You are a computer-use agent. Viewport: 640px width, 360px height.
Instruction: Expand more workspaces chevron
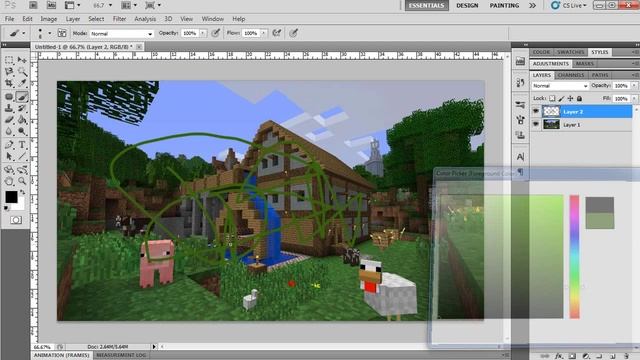pos(532,5)
